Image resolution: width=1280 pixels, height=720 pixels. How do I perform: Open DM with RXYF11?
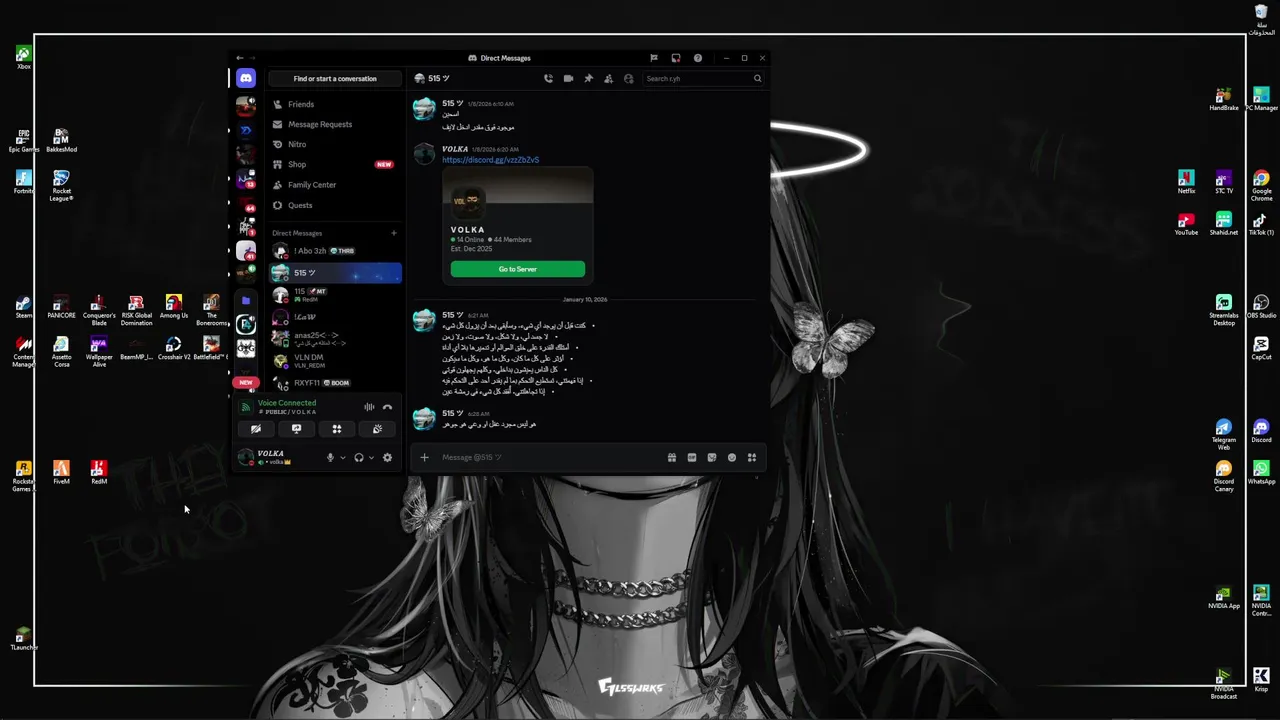335,382
